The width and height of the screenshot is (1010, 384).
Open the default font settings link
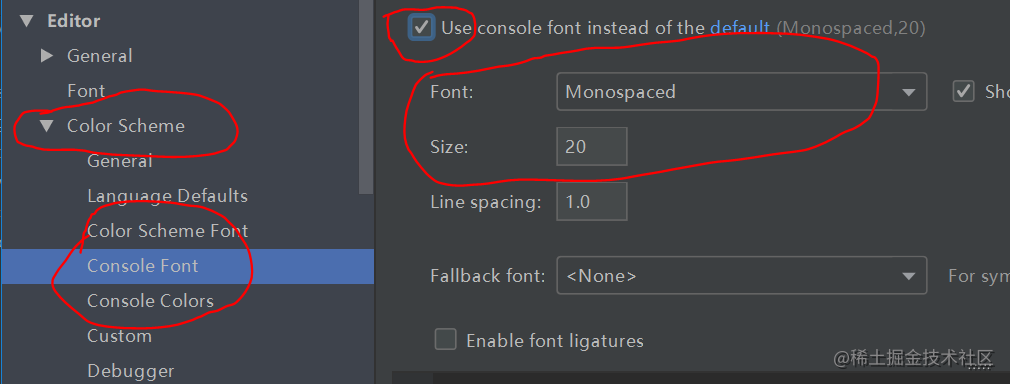pyautogui.click(x=739, y=28)
